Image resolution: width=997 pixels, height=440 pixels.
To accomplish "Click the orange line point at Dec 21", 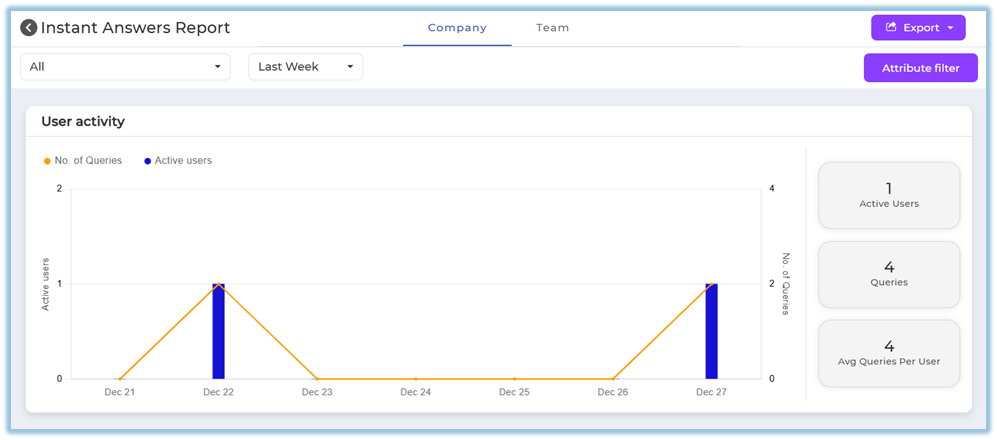I will [x=120, y=379].
